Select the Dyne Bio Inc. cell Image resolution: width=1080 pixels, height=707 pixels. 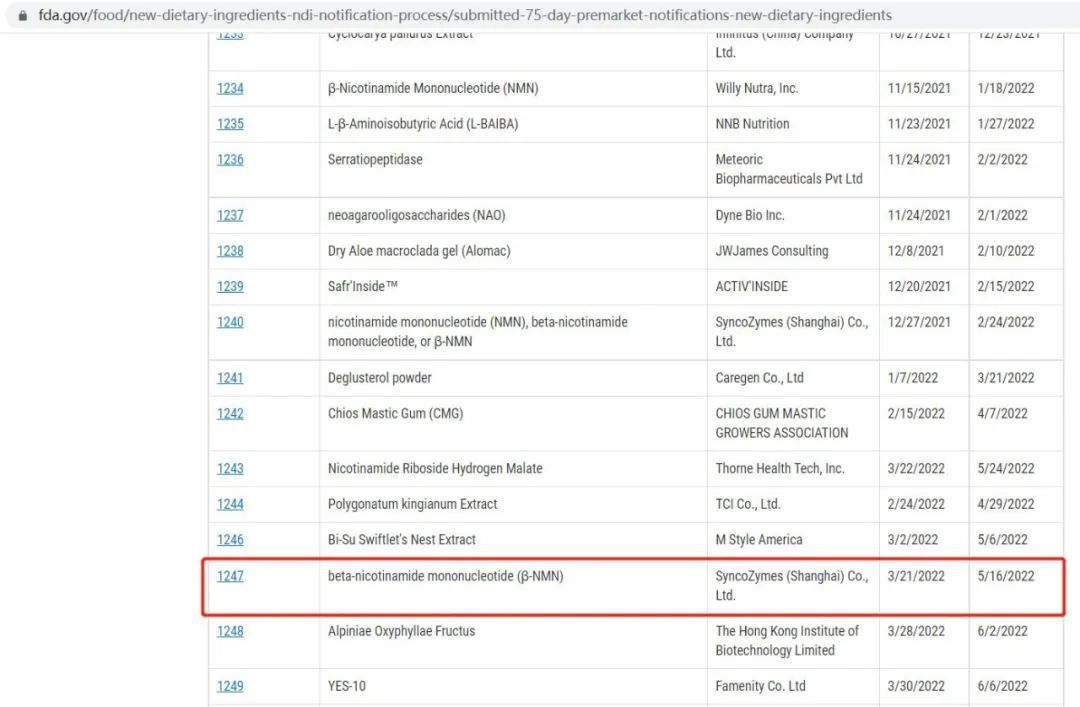[x=793, y=216]
